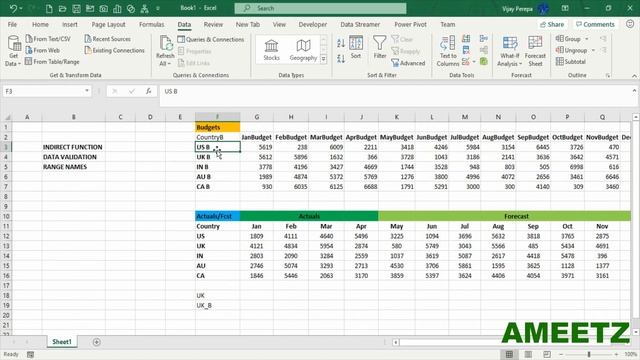
Task: Show Queries & Connections pane
Action: point(211,39)
